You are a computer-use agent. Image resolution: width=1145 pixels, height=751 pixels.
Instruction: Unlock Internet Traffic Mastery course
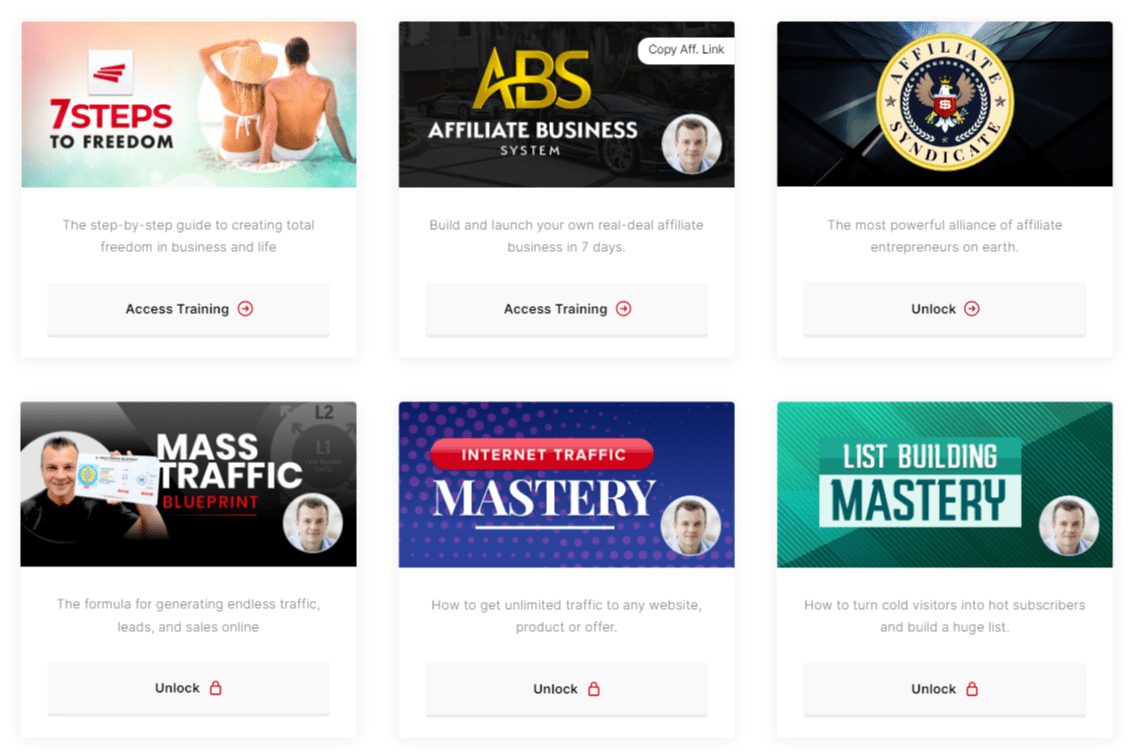pos(567,689)
